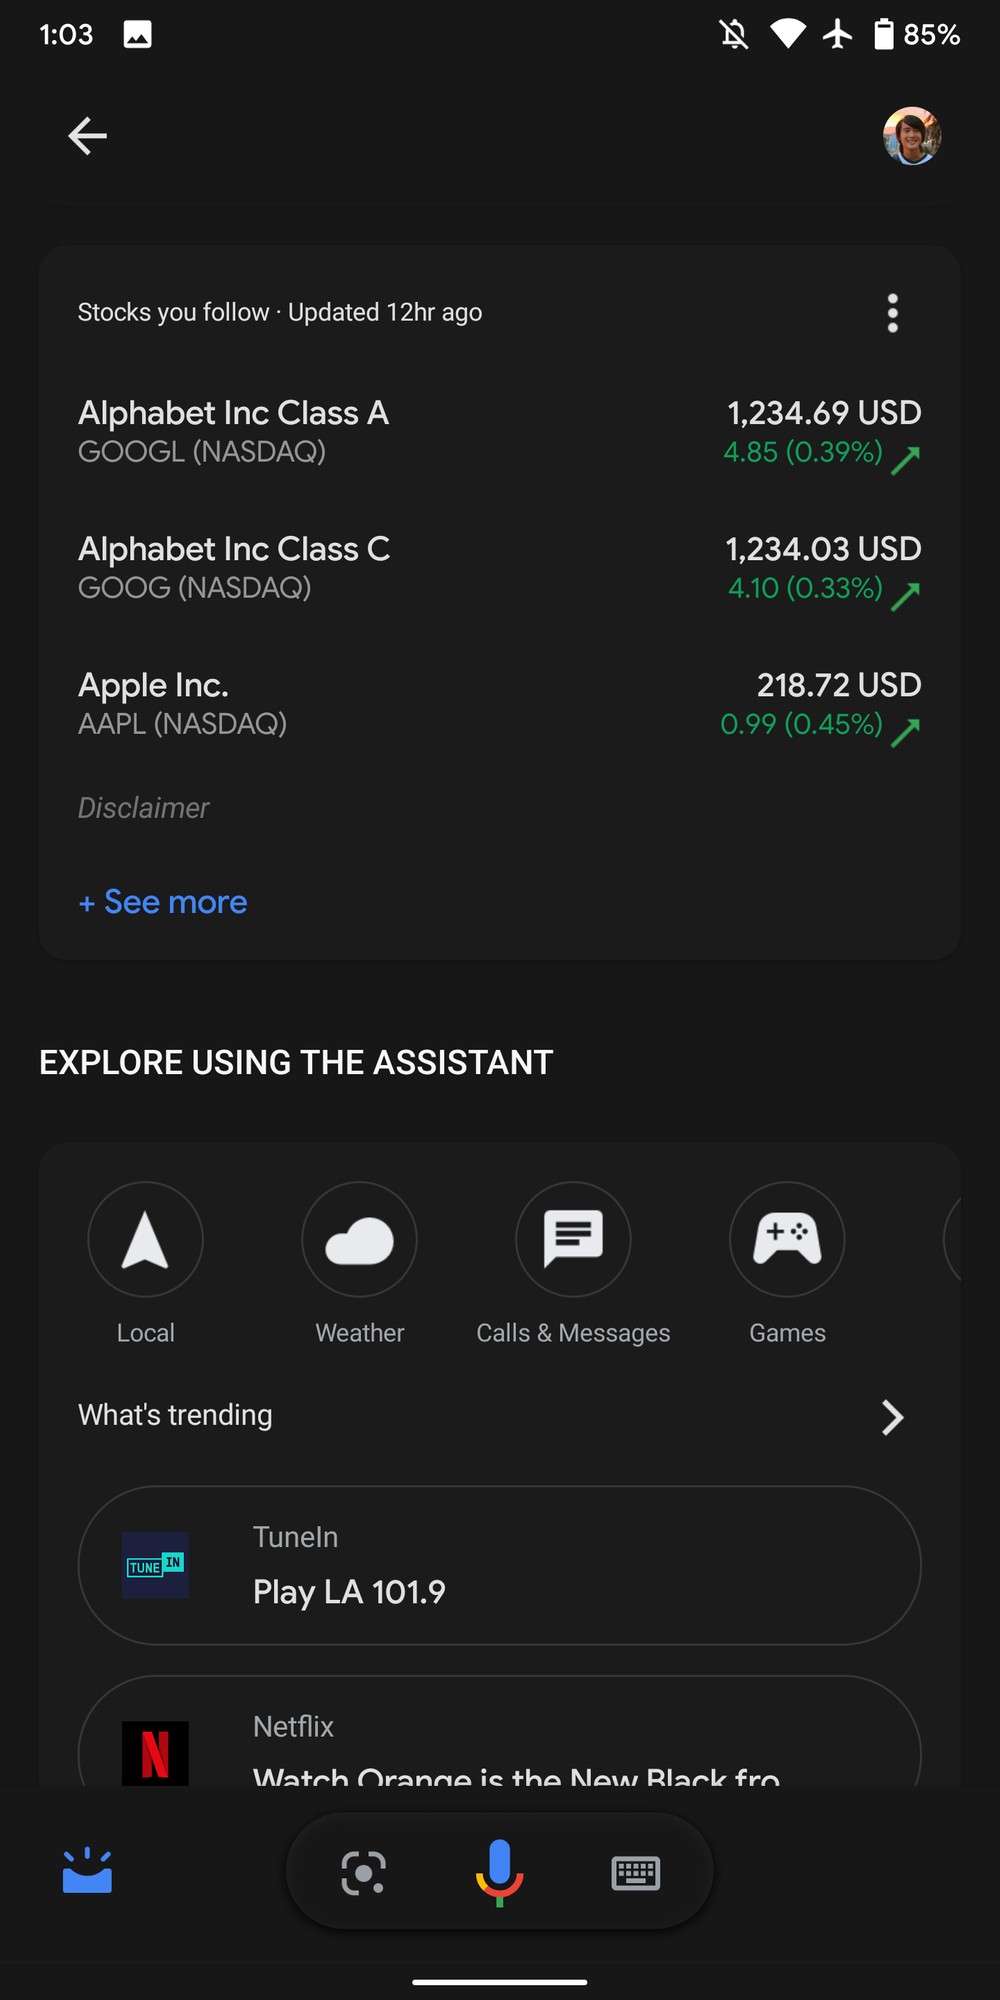The height and width of the screenshot is (2000, 1000).
Task: Expand stocks with See more
Action: click(x=163, y=902)
